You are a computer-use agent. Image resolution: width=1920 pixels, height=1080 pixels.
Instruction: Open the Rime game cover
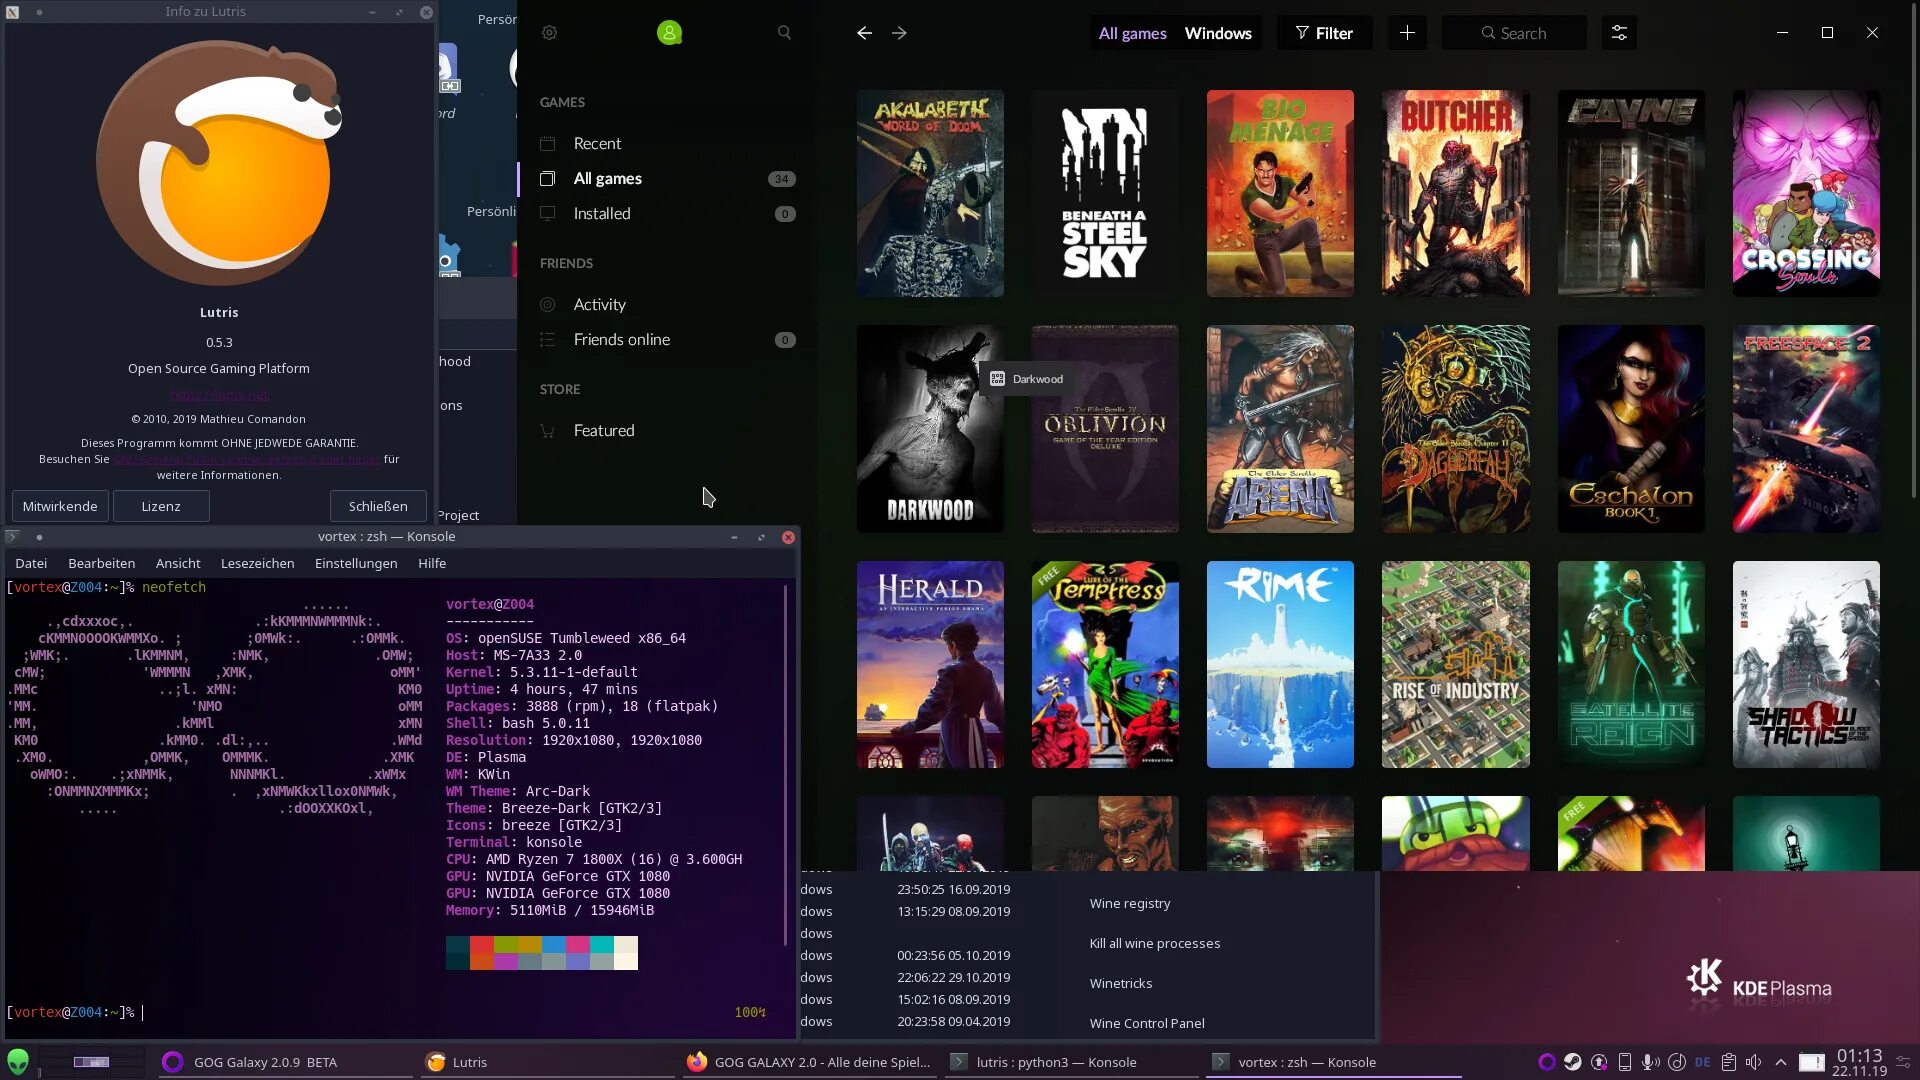(1280, 664)
